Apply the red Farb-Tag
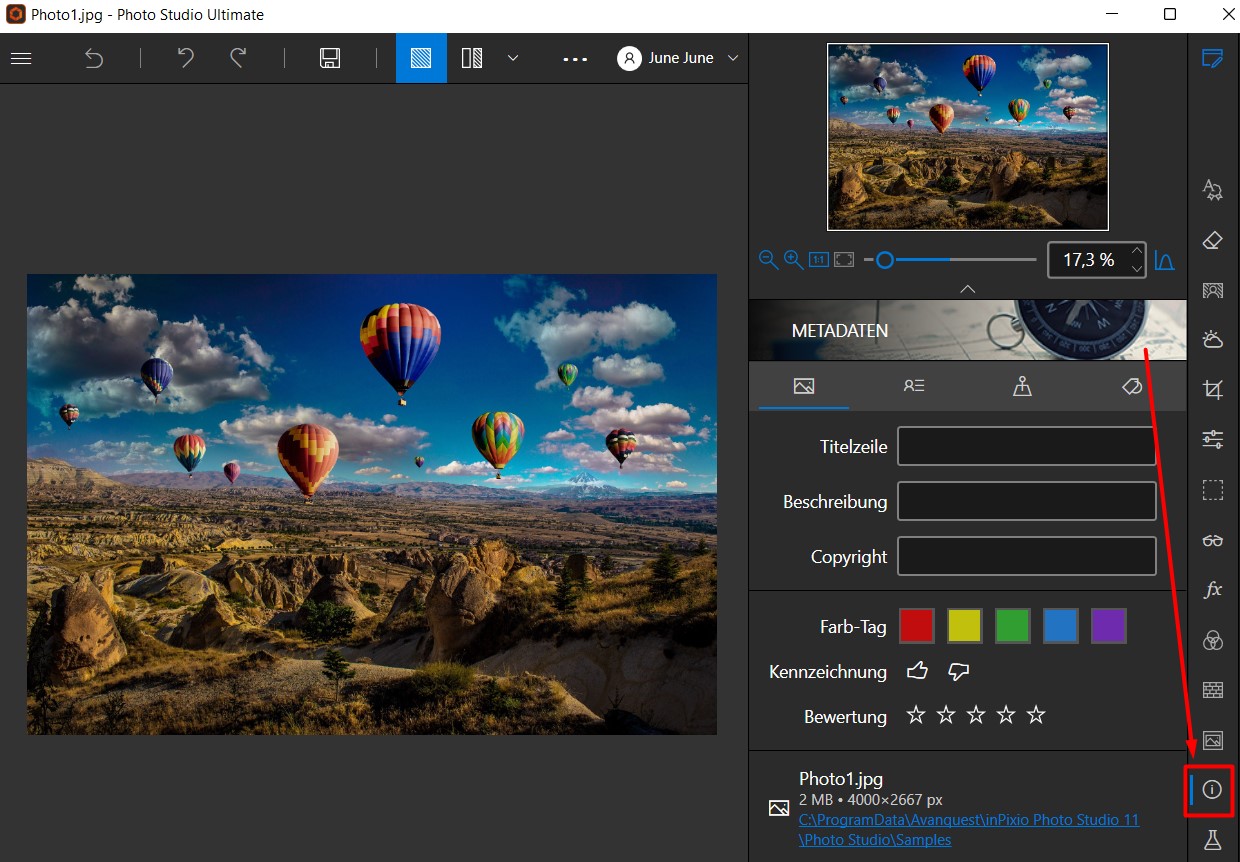1240x862 pixels. [916, 626]
